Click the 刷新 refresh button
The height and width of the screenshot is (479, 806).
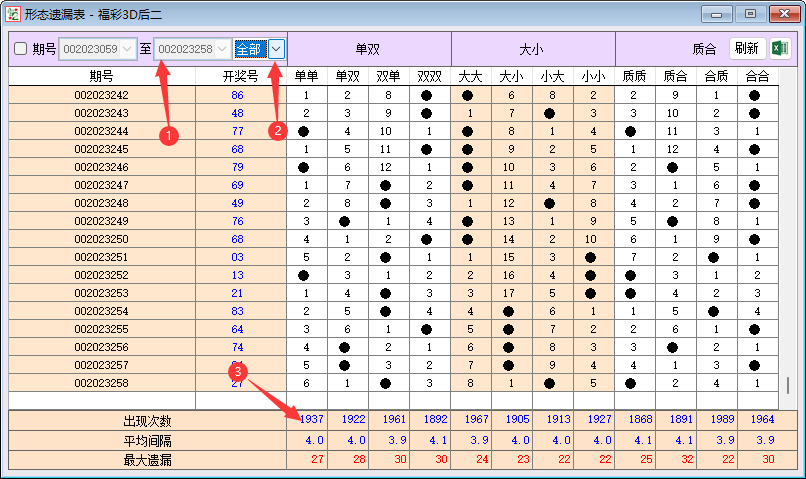point(746,49)
